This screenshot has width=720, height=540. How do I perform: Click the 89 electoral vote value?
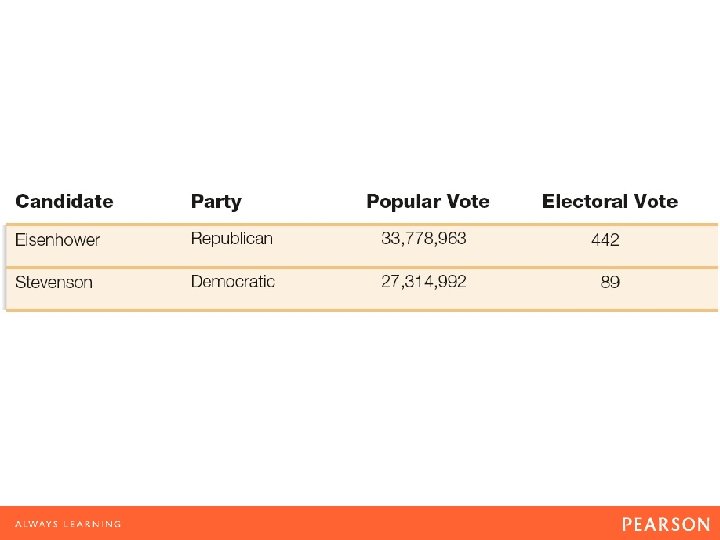(610, 282)
